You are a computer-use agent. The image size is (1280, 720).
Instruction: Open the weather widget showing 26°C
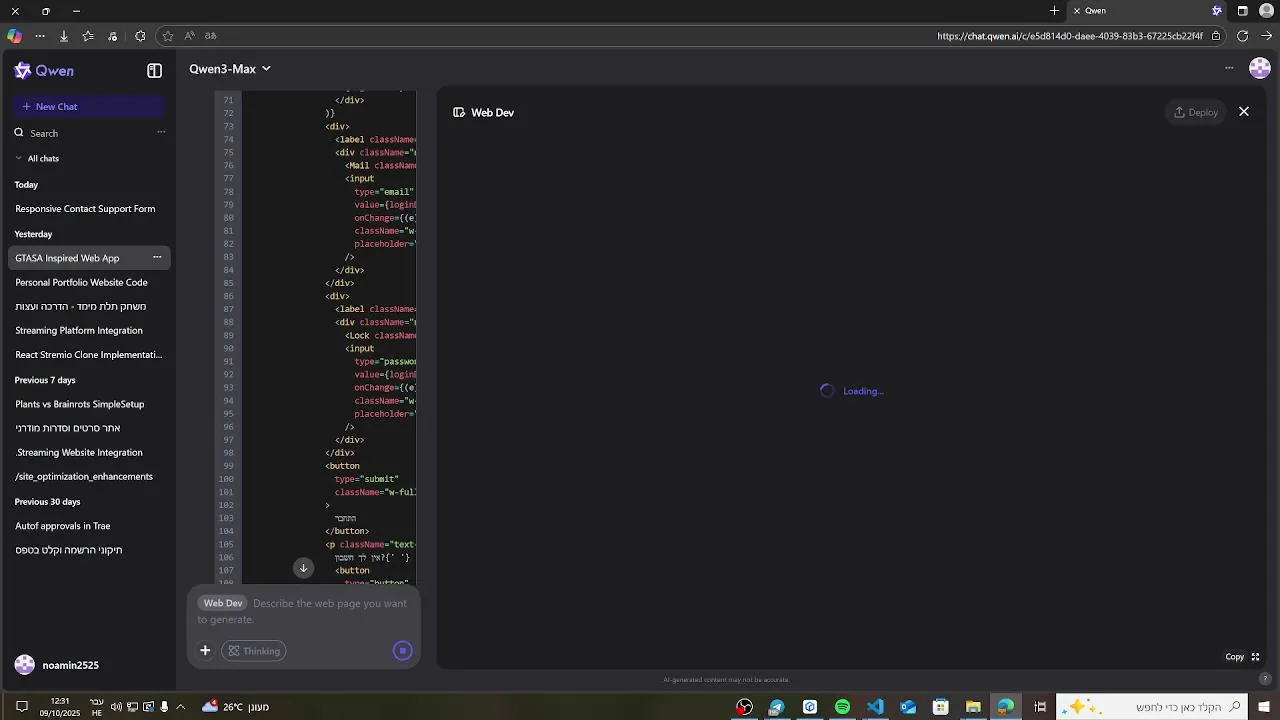click(236, 707)
